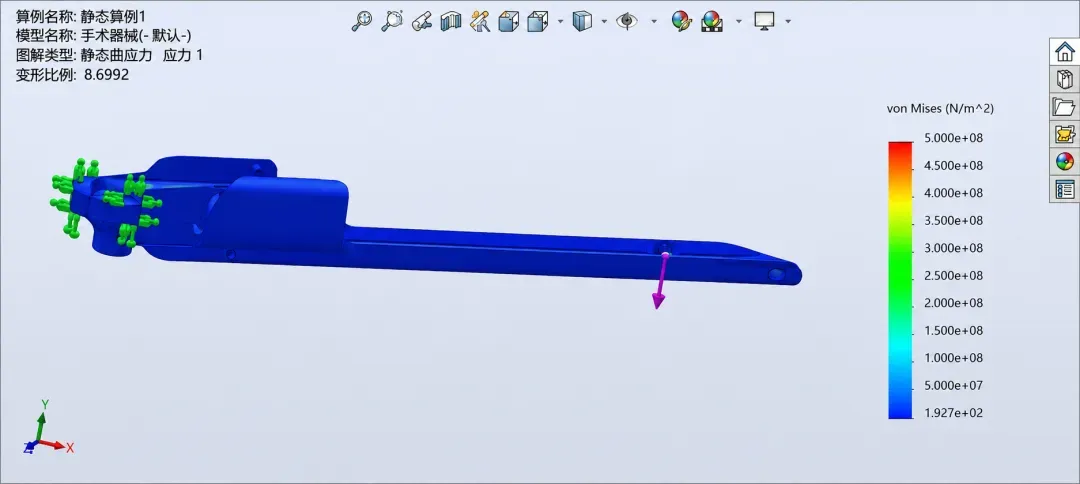The image size is (1080, 484).
Task: Click the legend value 4.000e+08
Action: 953,193
